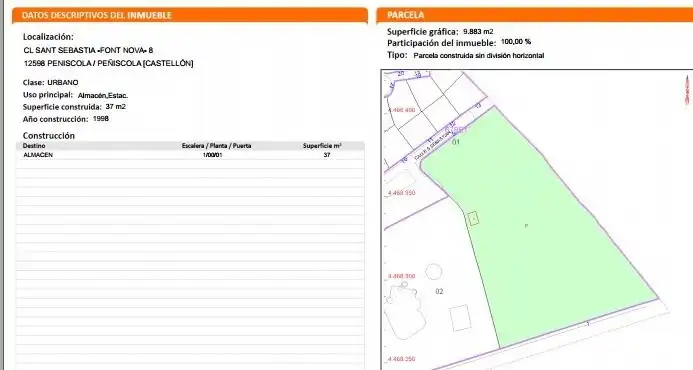Select the '12598 PENISCOLA / PEÑISCOLA [CASTELLÓN]' line
The image size is (693, 370).
(x=108, y=63)
